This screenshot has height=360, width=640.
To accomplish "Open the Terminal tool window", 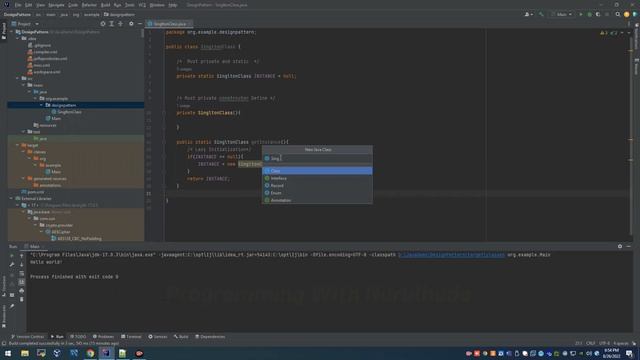I will coord(131,337).
